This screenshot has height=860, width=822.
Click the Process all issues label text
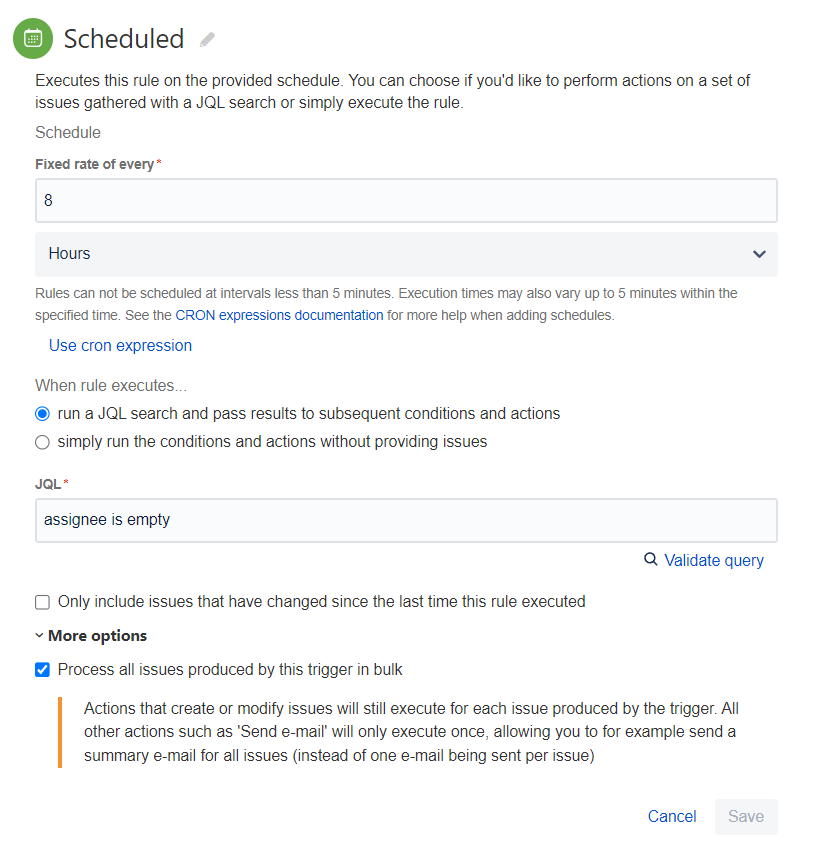point(230,670)
